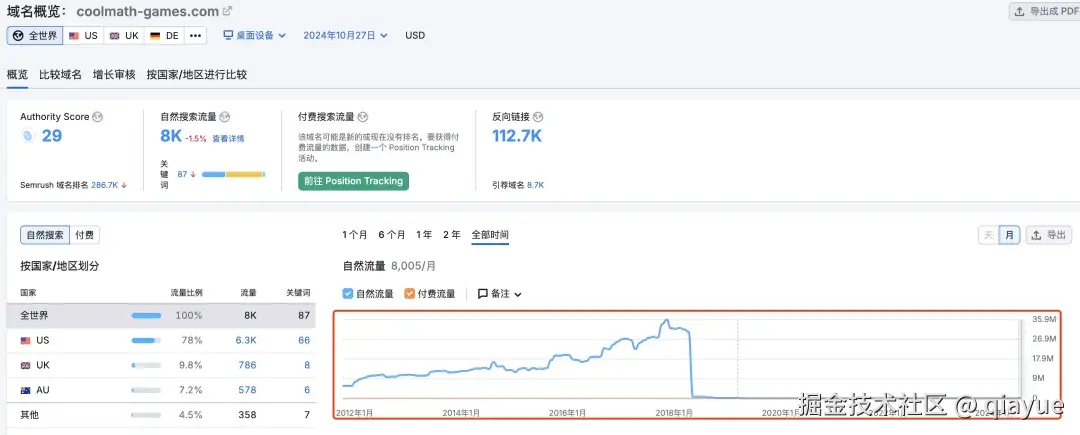Click US flag in country table
The height and width of the screenshot is (435, 1080).
coord(25,340)
